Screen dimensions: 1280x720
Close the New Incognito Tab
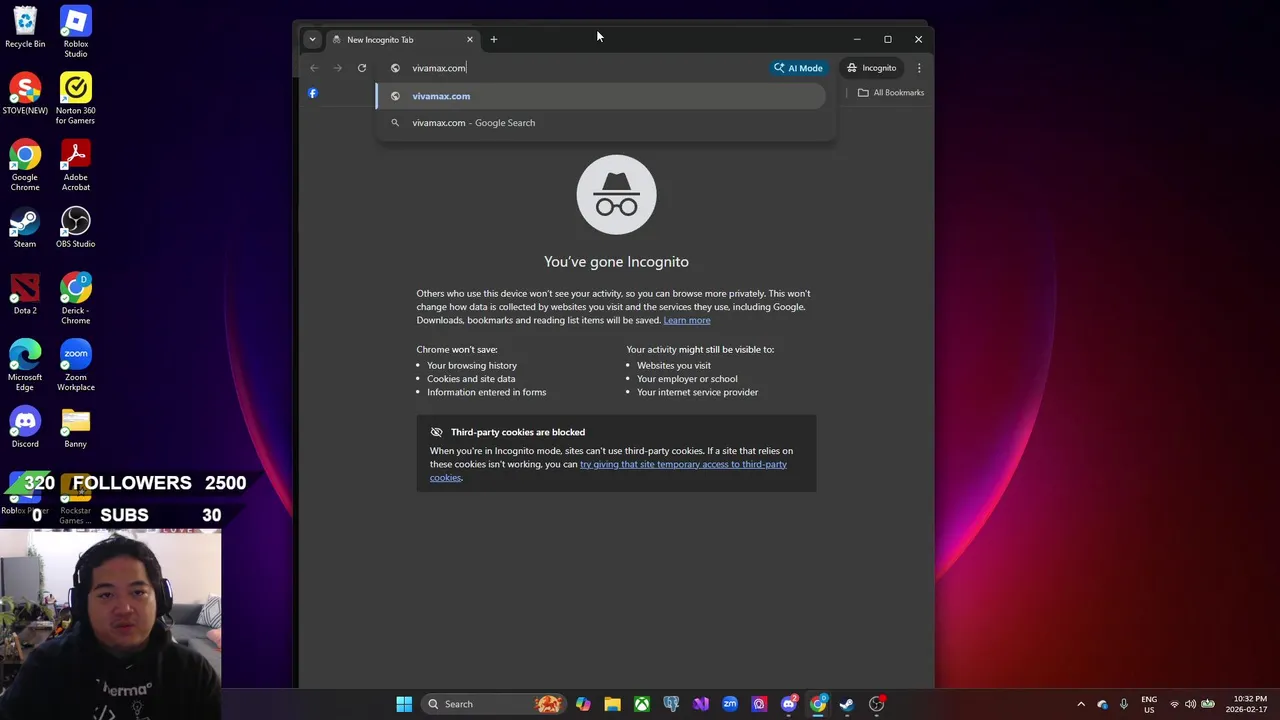click(469, 40)
